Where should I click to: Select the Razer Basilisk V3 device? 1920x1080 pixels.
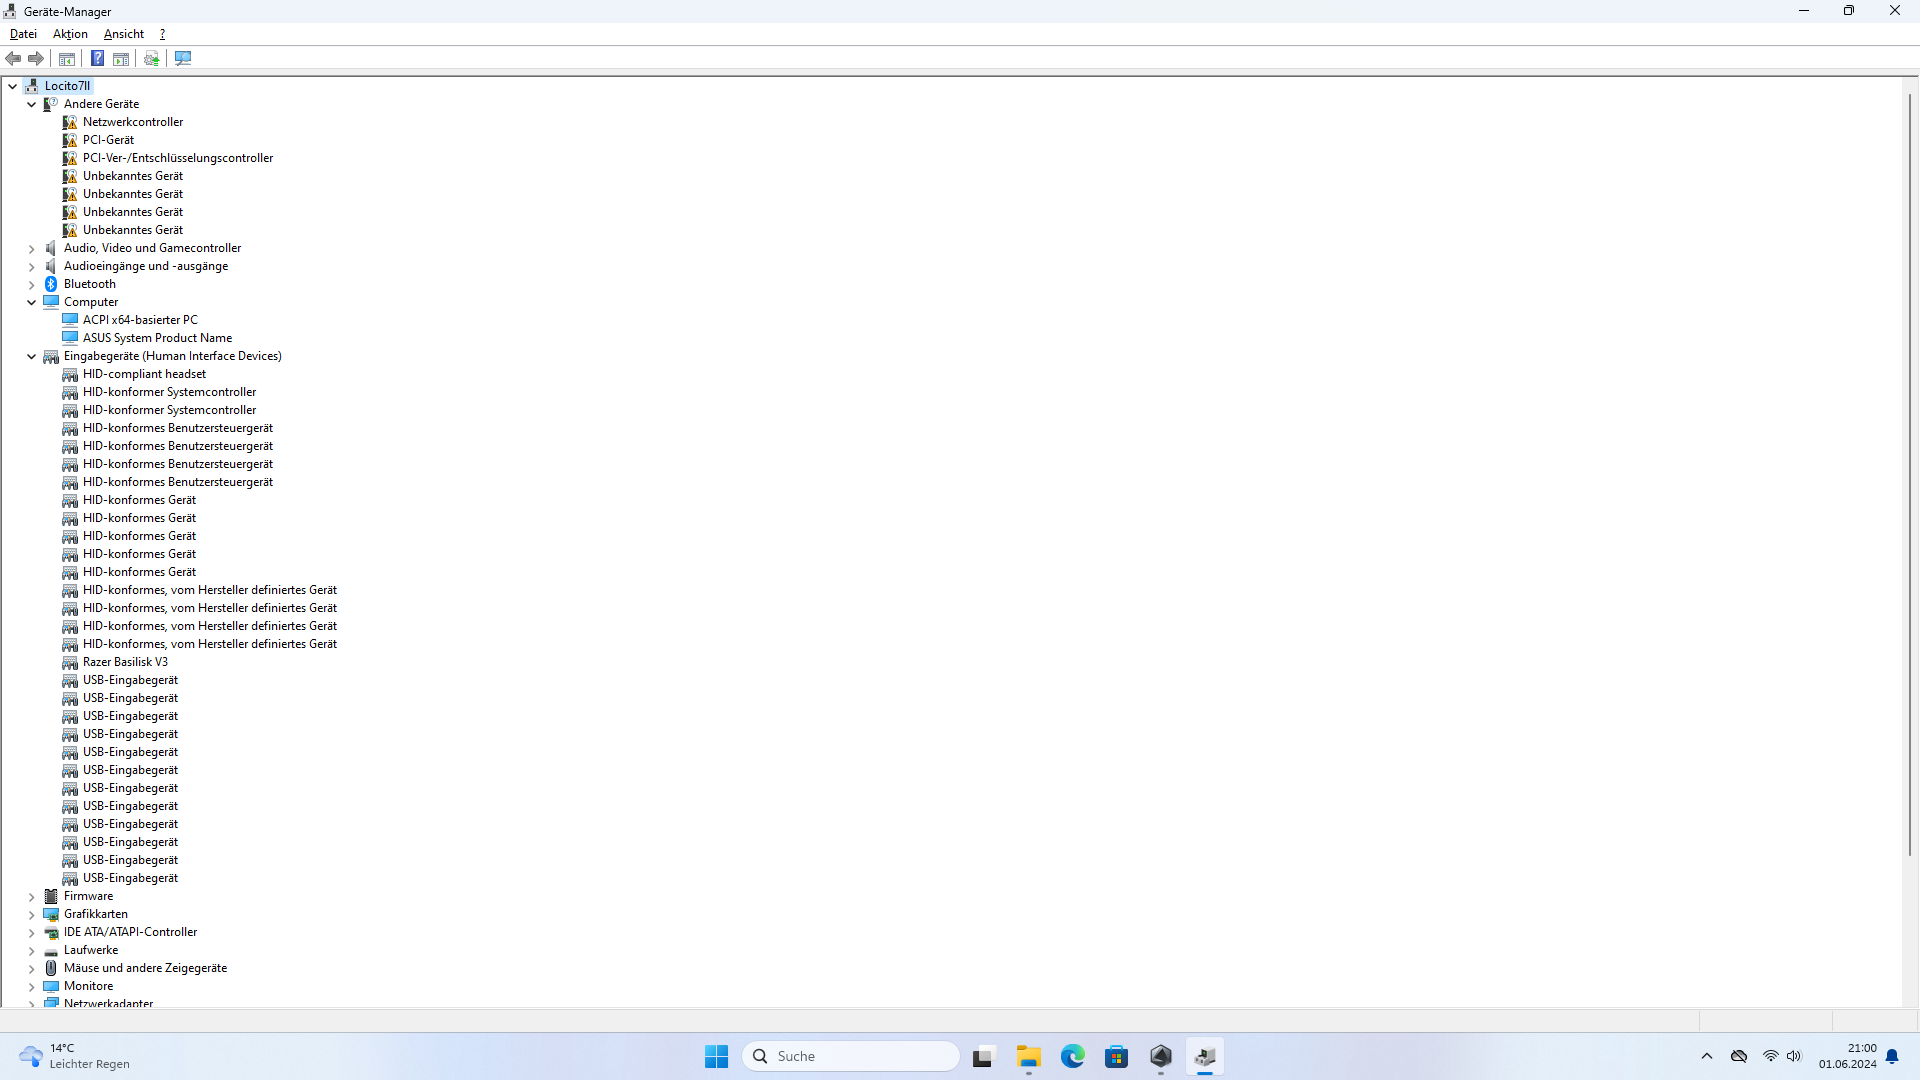click(125, 662)
